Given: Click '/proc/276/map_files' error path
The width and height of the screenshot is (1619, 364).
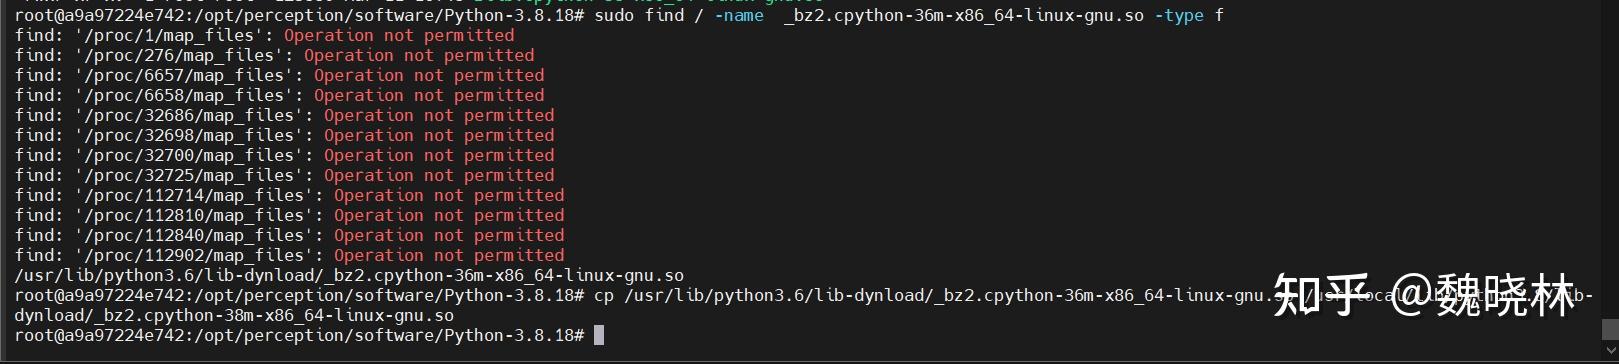Looking at the screenshot, I should 179,55.
